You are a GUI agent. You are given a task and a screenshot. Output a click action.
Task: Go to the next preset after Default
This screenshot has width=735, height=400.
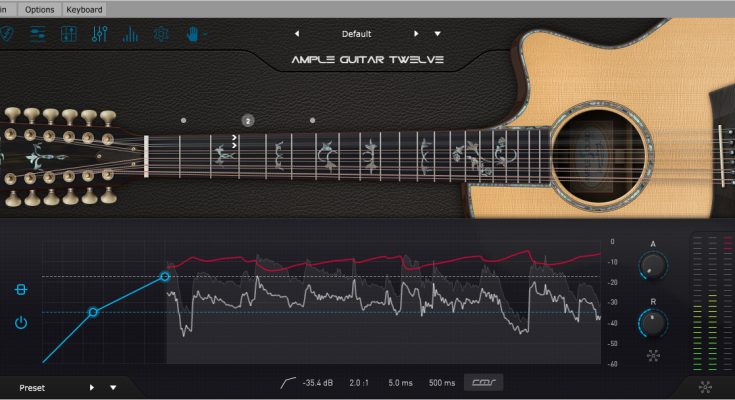point(416,34)
